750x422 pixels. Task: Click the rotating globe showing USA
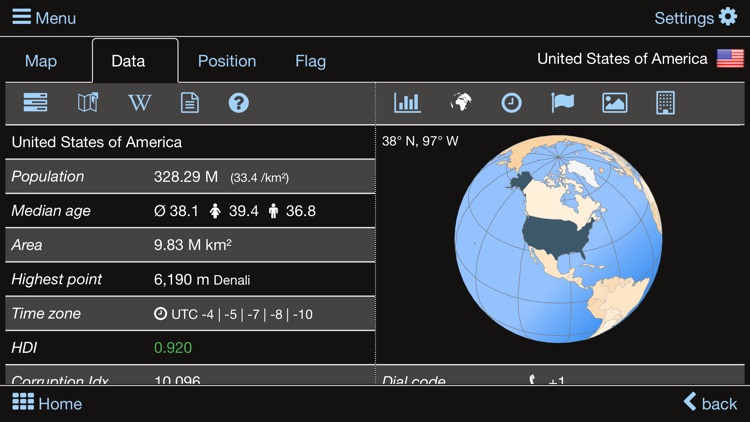pyautogui.click(x=558, y=239)
